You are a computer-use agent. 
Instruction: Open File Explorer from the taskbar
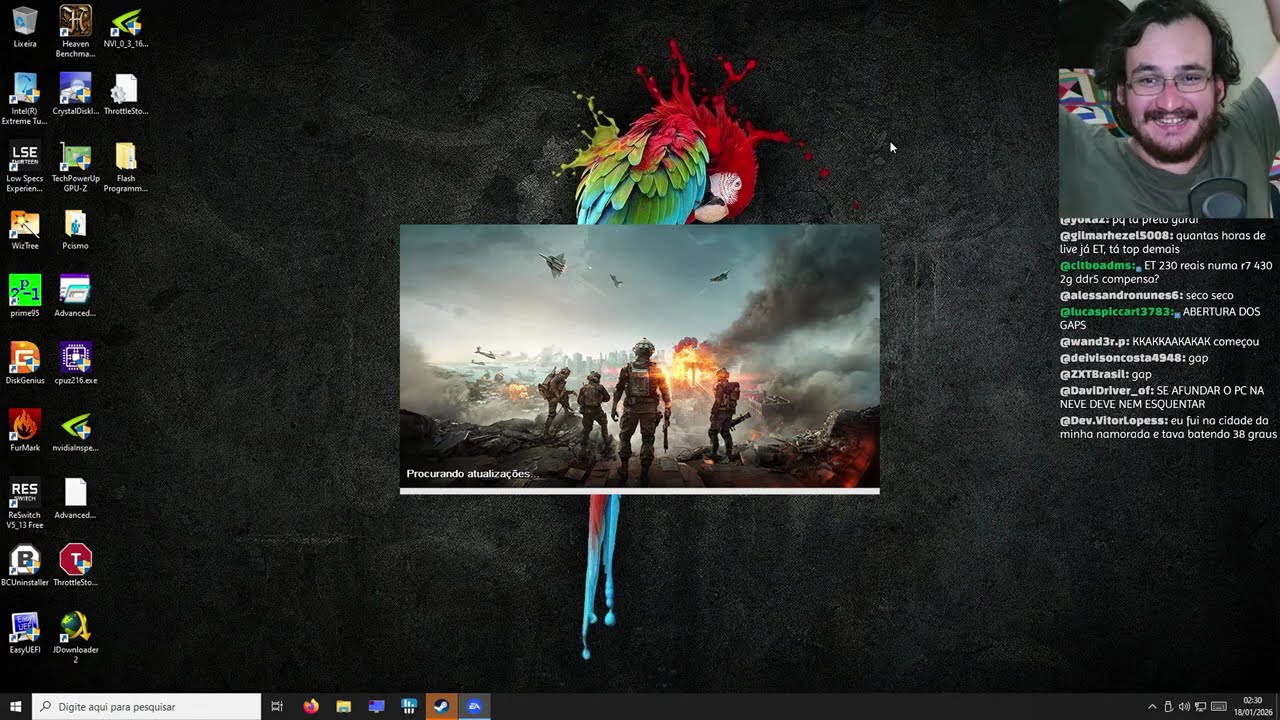coord(343,706)
